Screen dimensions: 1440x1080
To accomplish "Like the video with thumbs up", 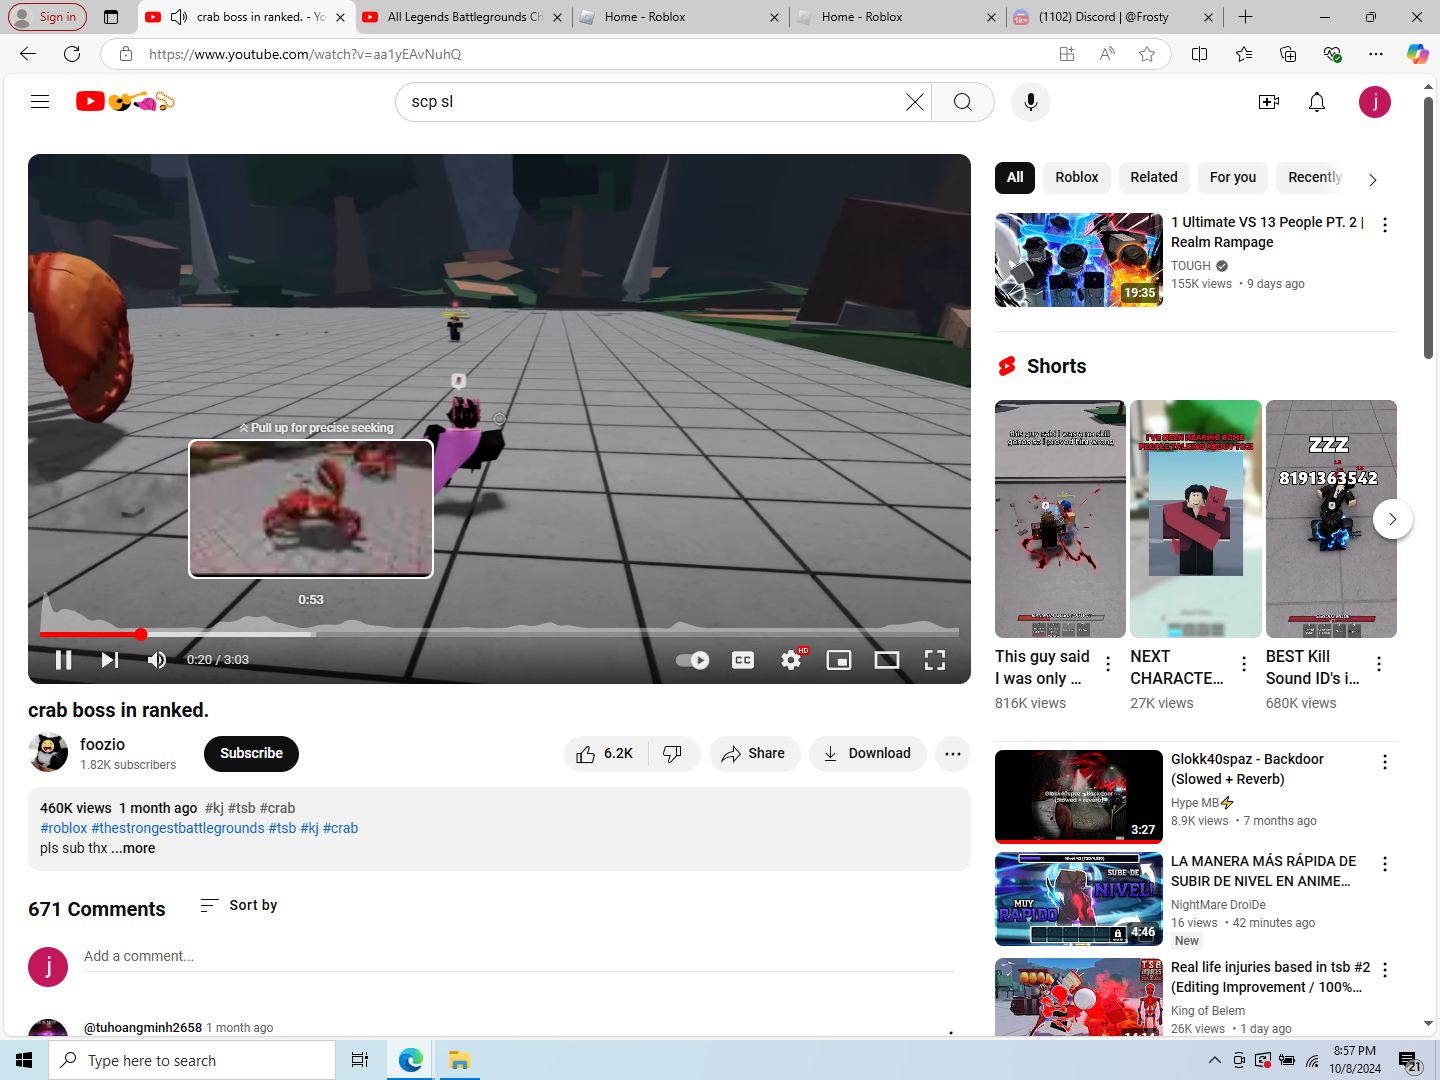I will pyautogui.click(x=606, y=753).
